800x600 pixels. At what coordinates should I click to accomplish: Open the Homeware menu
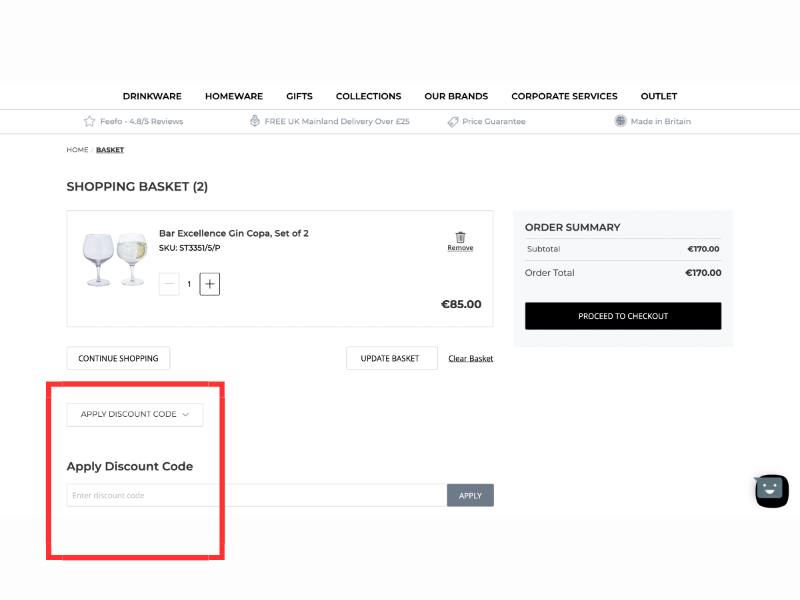click(x=234, y=96)
